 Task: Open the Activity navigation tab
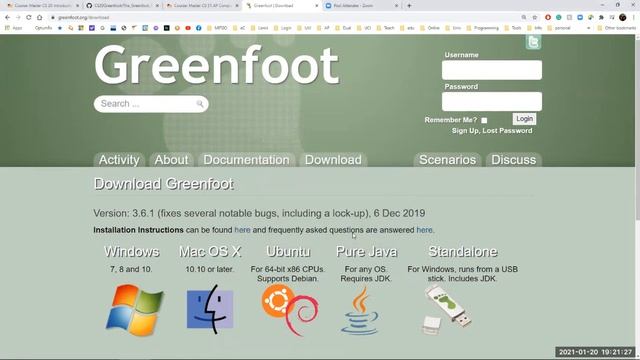[119, 160]
